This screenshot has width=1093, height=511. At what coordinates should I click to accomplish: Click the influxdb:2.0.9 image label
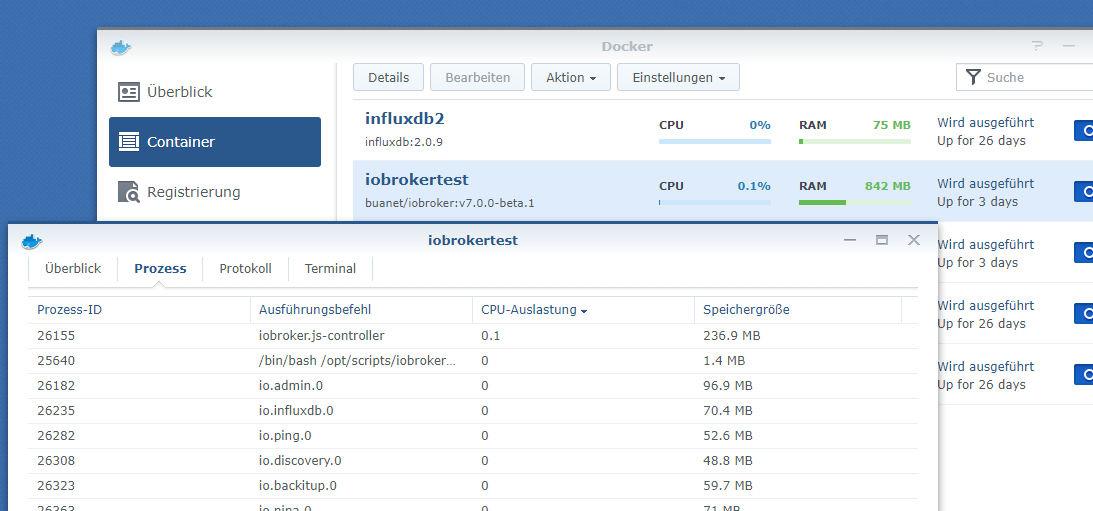coord(404,142)
